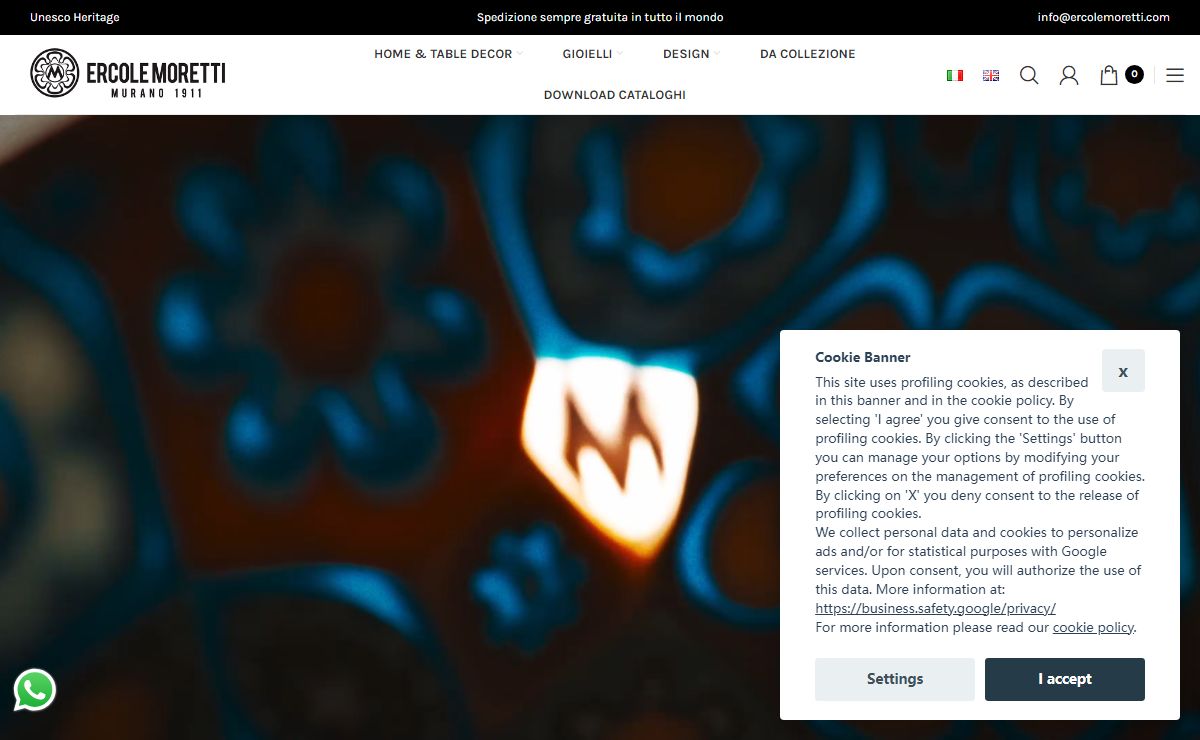1200x740 pixels.
Task: Click the Ercole Moretti logo
Action: [128, 73]
